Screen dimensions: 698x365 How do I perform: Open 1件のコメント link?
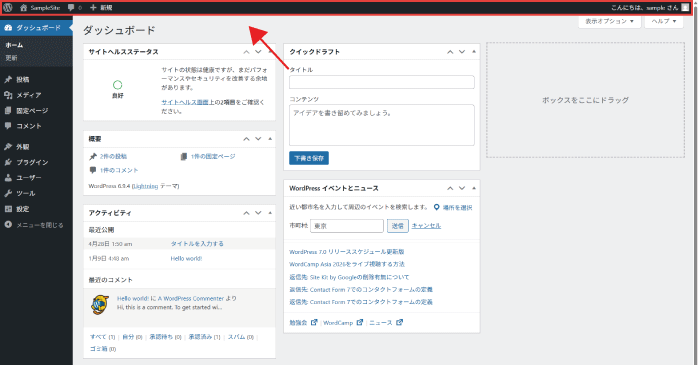[x=119, y=170]
